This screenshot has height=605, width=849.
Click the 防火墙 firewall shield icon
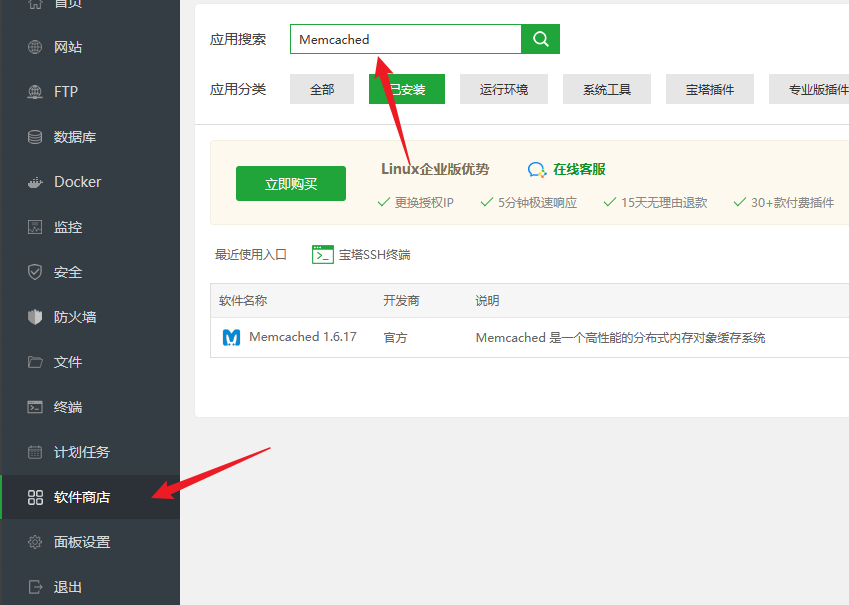click(x=35, y=317)
